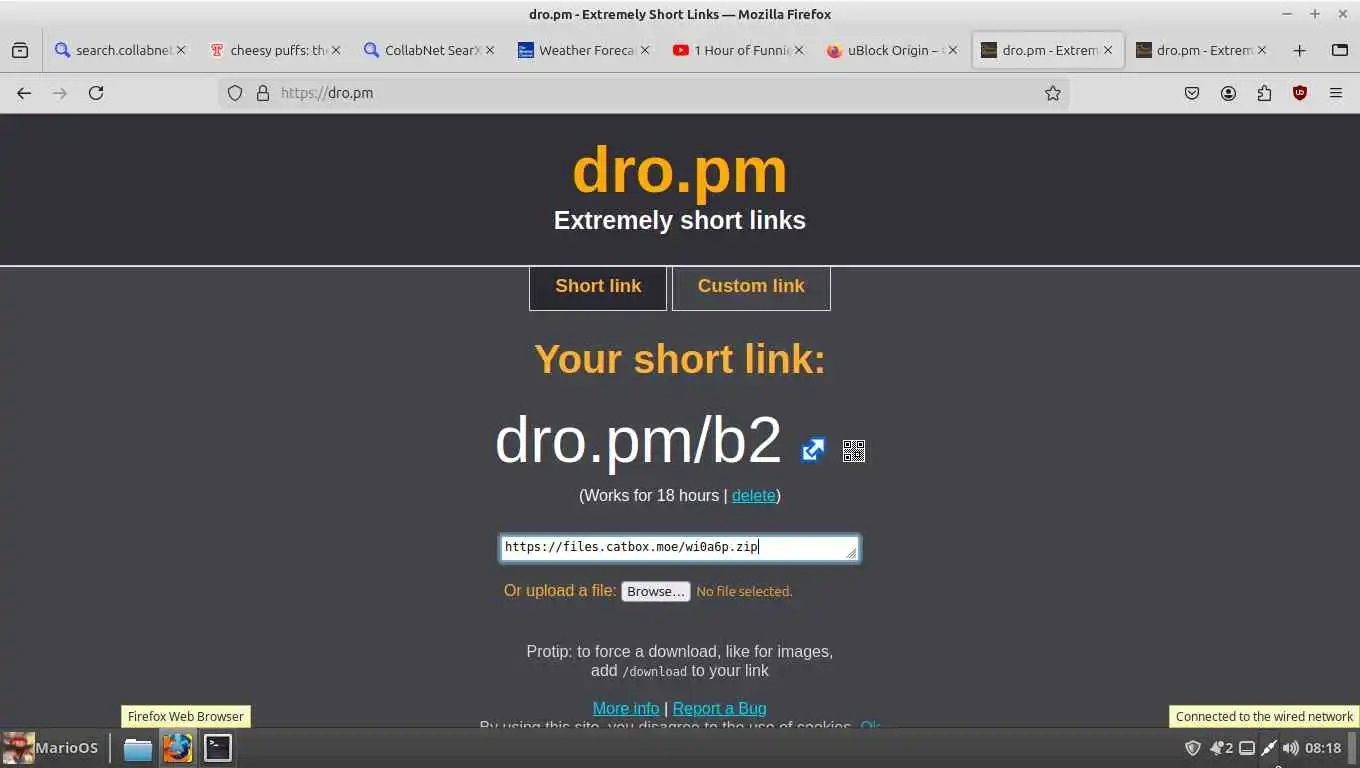Open the volume speaker tray icon
This screenshot has width=1360, height=768.
1291,748
